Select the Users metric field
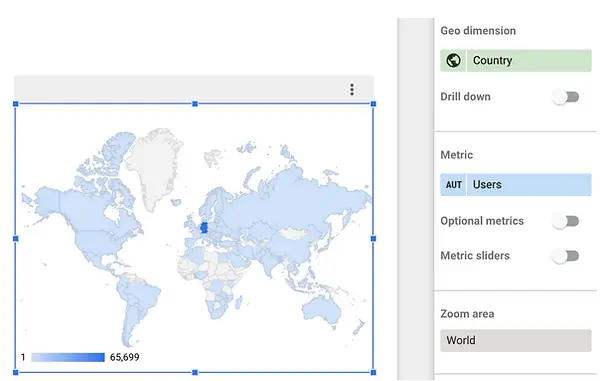The width and height of the screenshot is (600, 381). pyautogui.click(x=515, y=185)
